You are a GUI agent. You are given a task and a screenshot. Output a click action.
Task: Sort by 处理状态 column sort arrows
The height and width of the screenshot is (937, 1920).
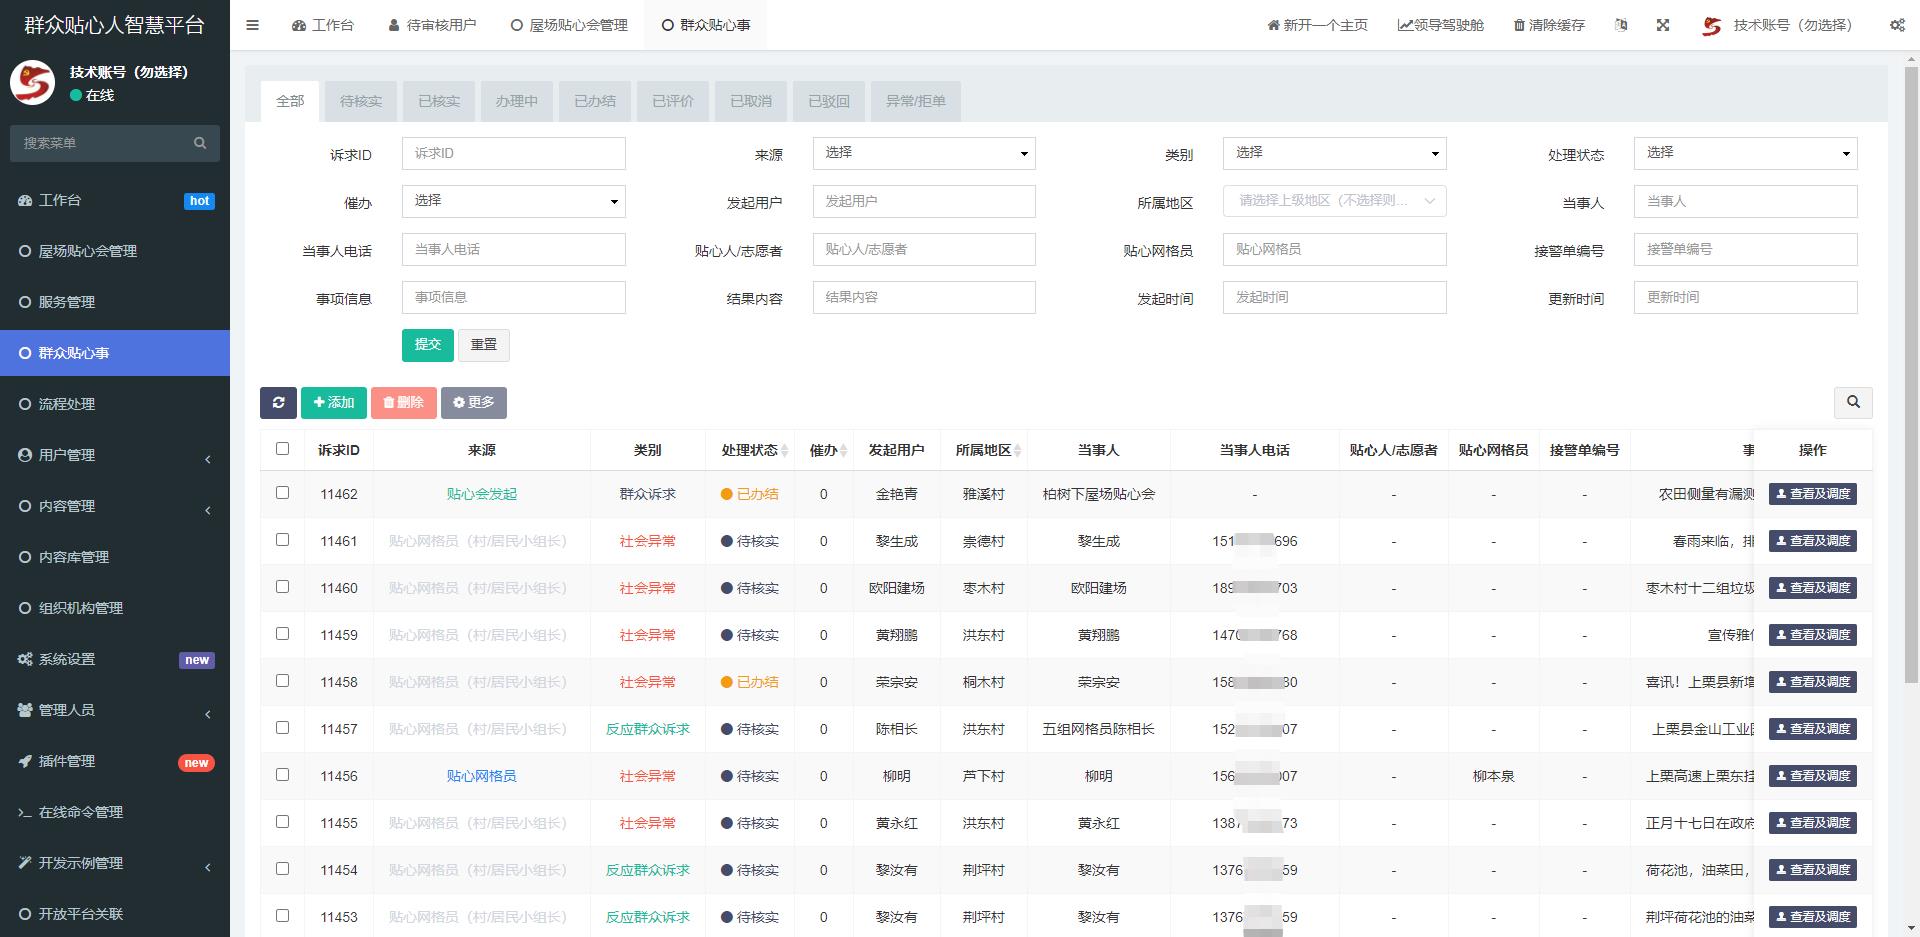[785, 451]
